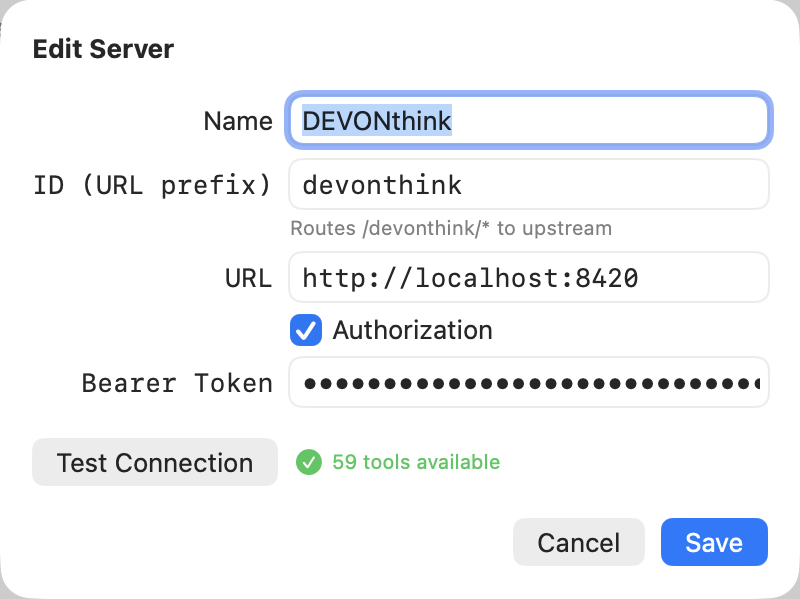Click the ID URL prefix field
800x599 pixels.
click(529, 184)
